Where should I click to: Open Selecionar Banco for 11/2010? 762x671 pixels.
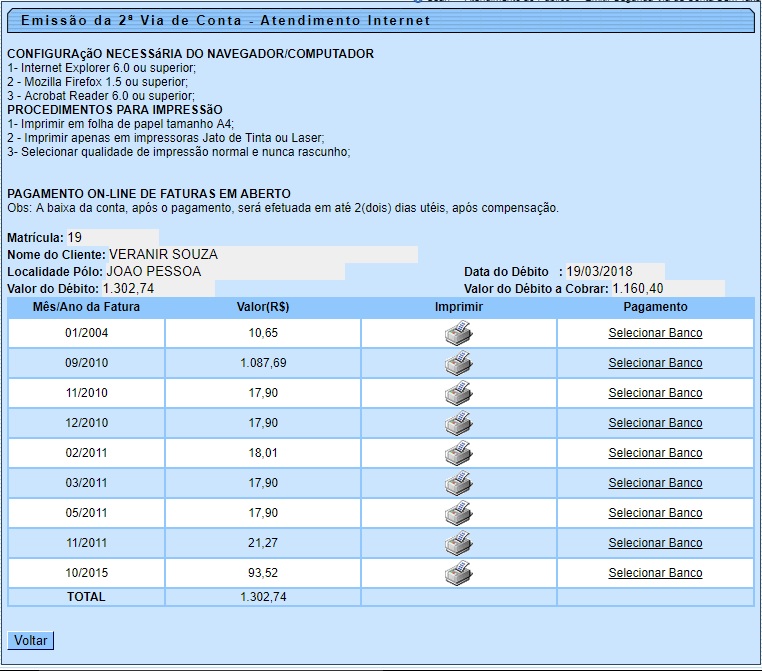655,393
